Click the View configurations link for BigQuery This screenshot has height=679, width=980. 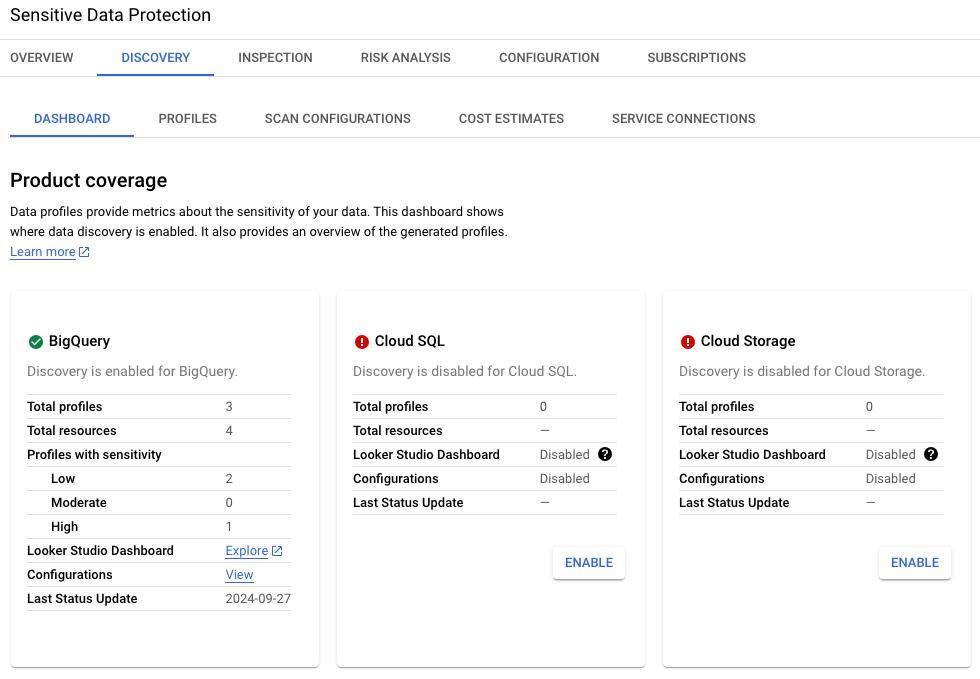point(239,575)
